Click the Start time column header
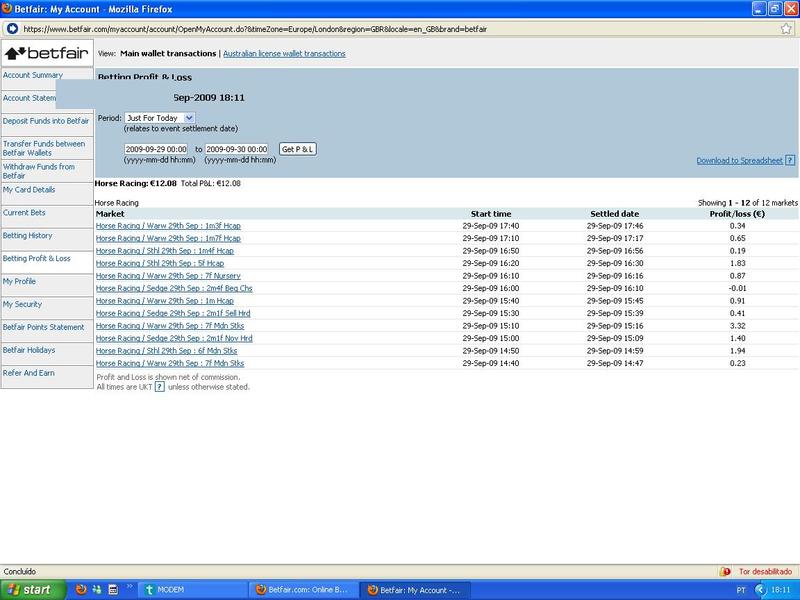 (x=491, y=214)
